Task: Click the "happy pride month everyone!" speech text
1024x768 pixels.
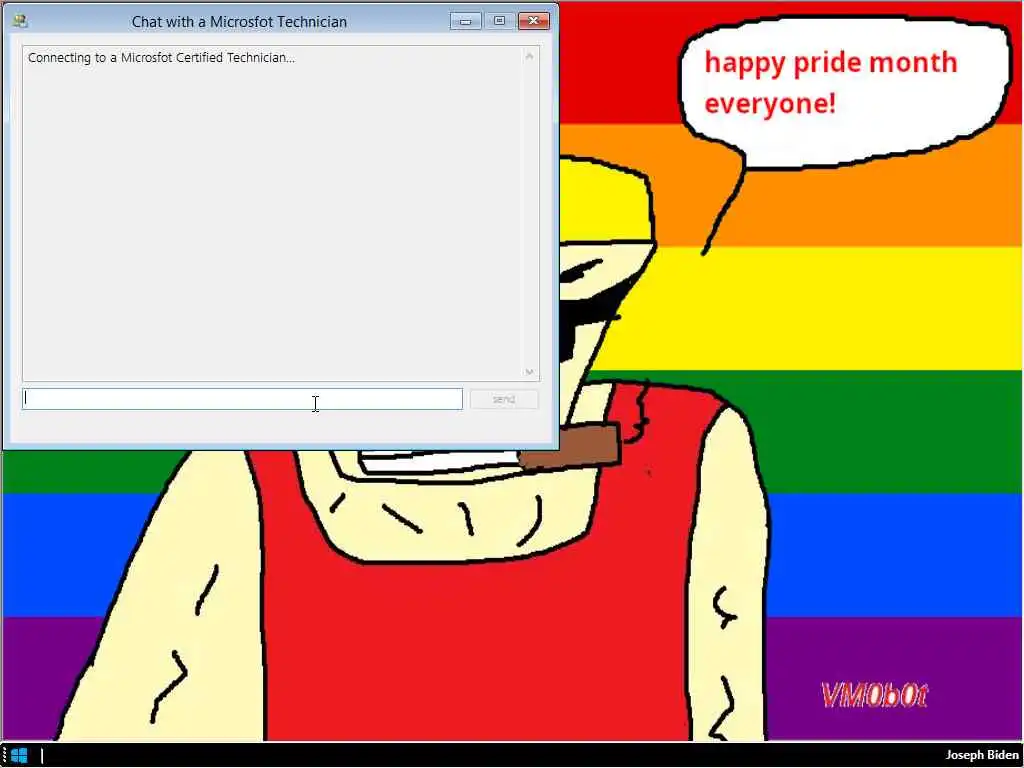Action: click(831, 83)
